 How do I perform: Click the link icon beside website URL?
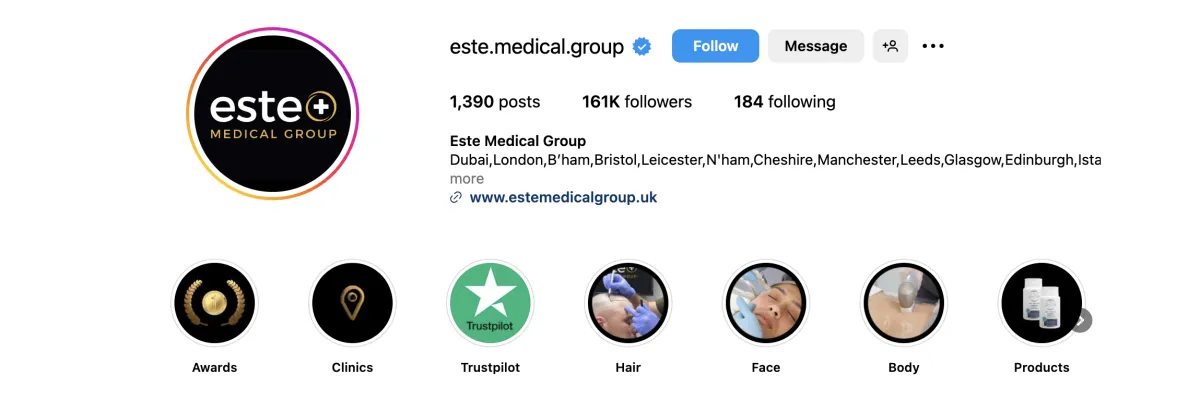[x=456, y=198]
